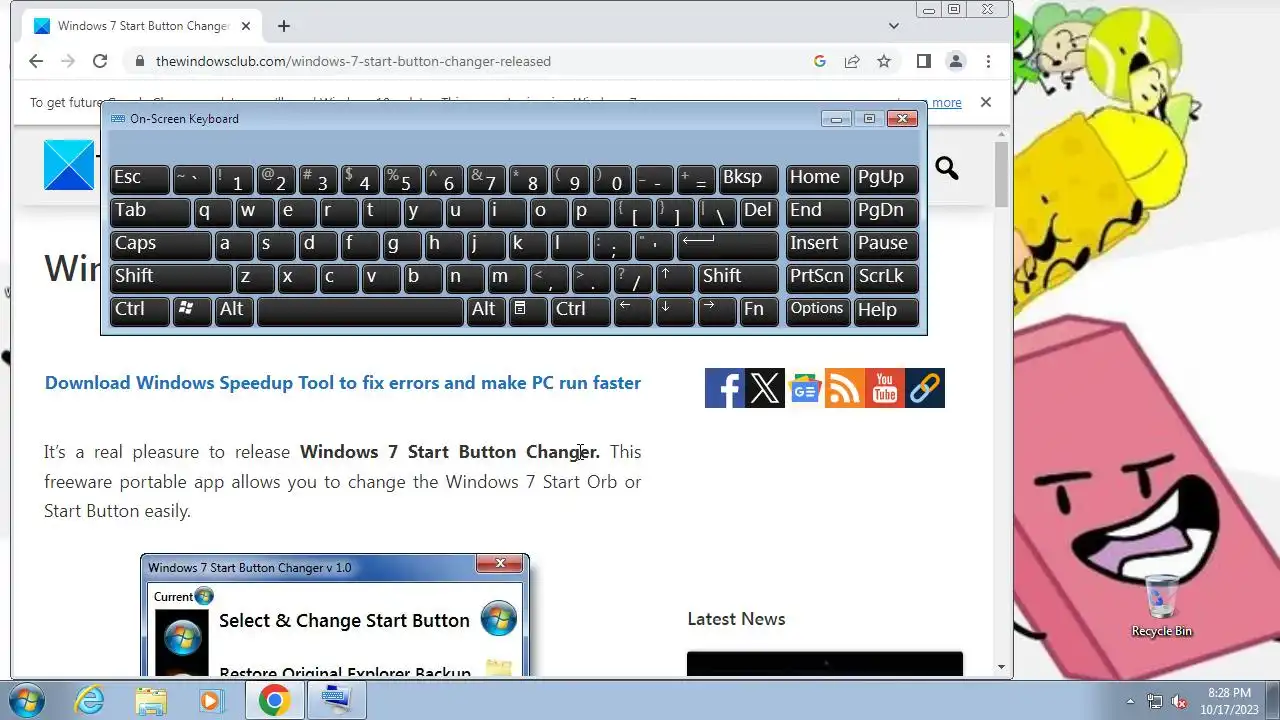This screenshot has height=720, width=1280.
Task: Click the clock in the taskbar
Action: pyautogui.click(x=1228, y=701)
